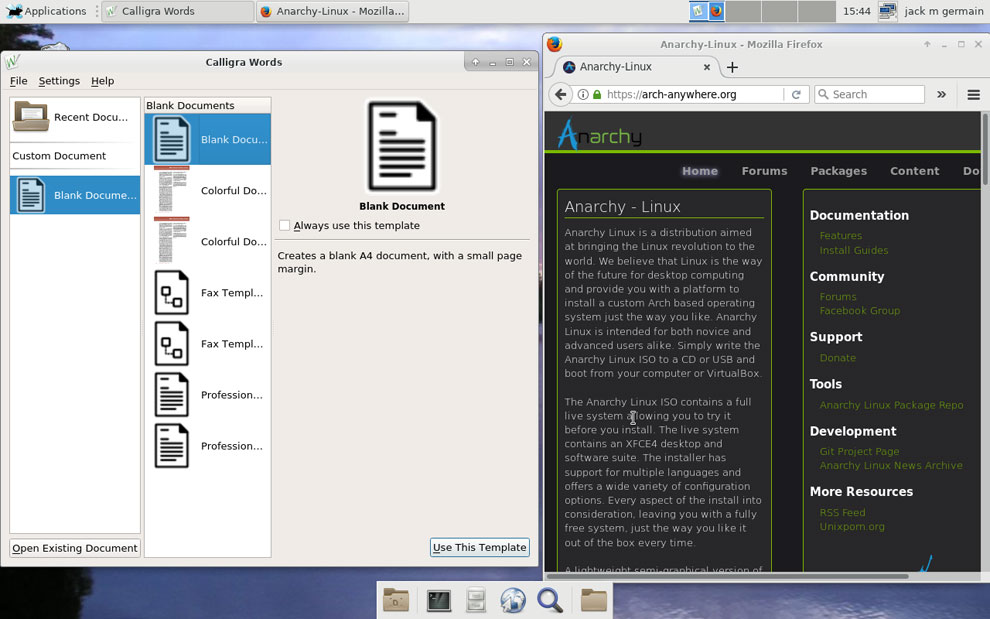990x619 pixels.
Task: Open the Applications menu in top panel
Action: 45,11
